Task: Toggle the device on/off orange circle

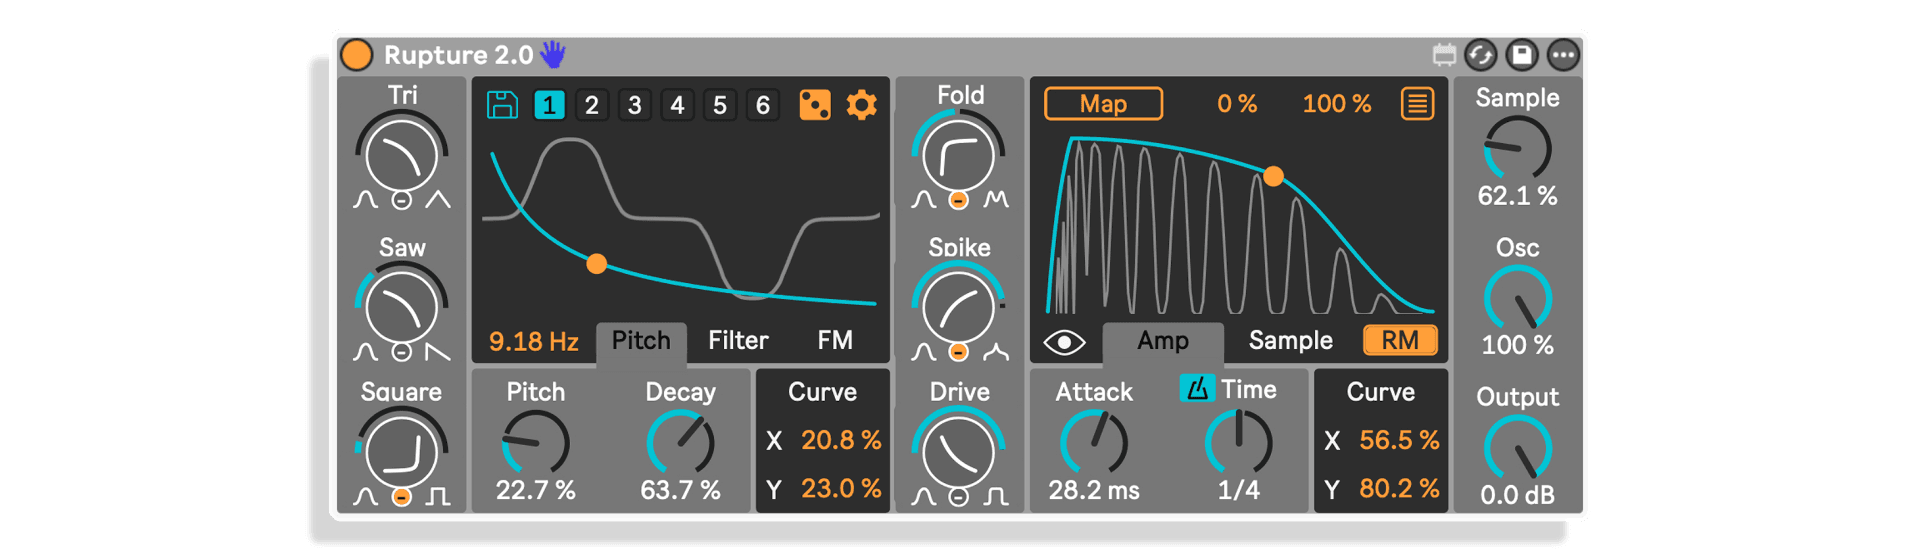Action: 357,55
